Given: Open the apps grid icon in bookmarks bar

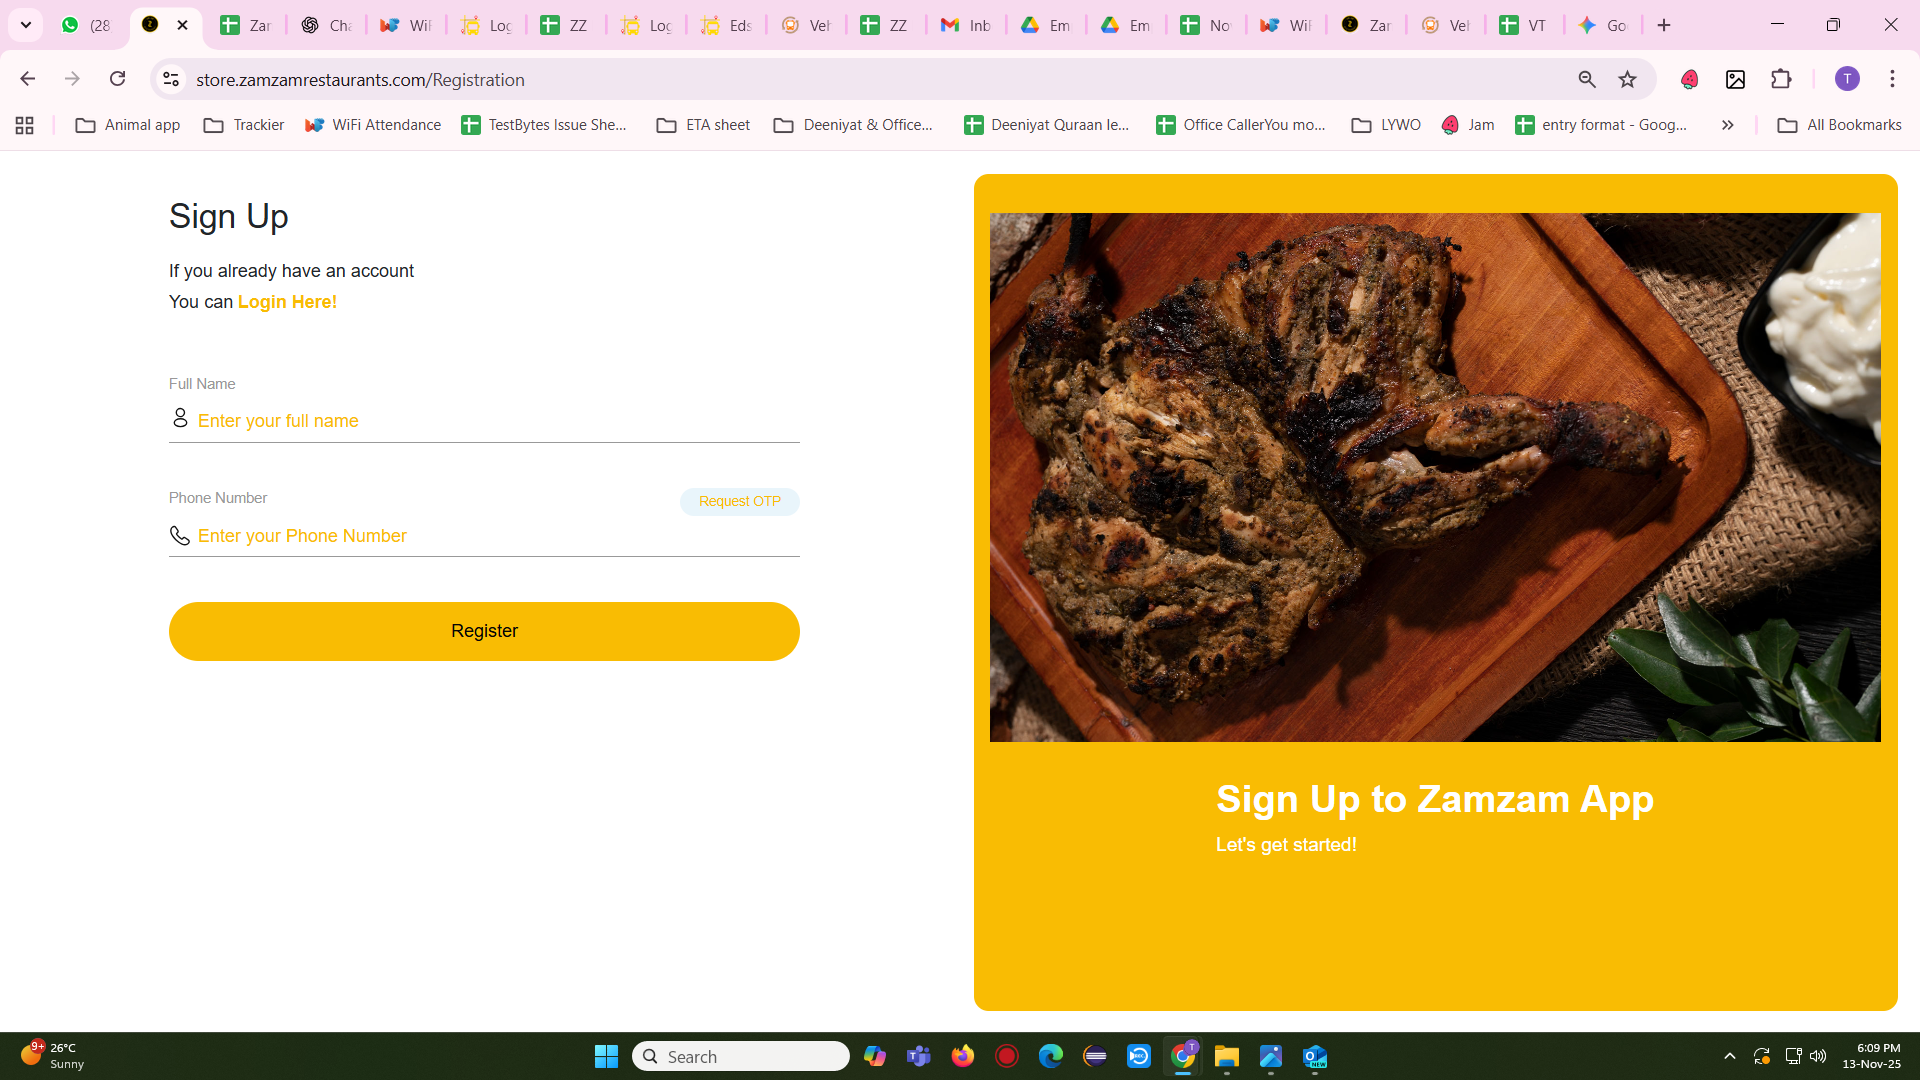Looking at the screenshot, I should (x=25, y=125).
